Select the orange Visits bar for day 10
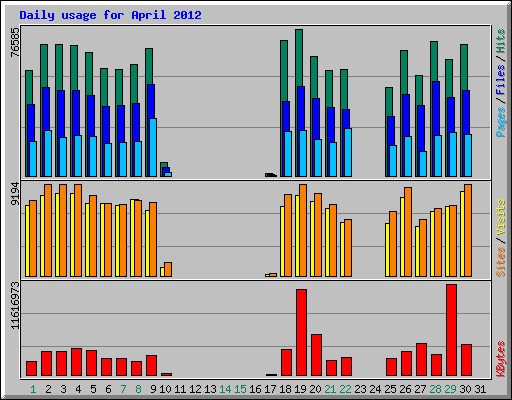Screen dimensions: 512x400 click(x=168, y=269)
